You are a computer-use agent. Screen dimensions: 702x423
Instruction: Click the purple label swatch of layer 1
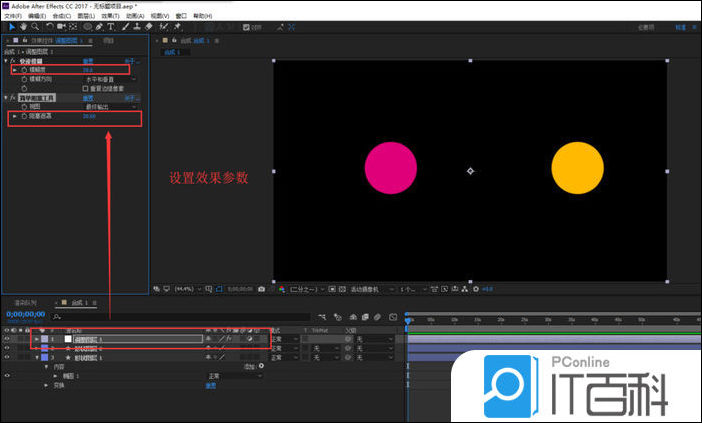click(45, 339)
